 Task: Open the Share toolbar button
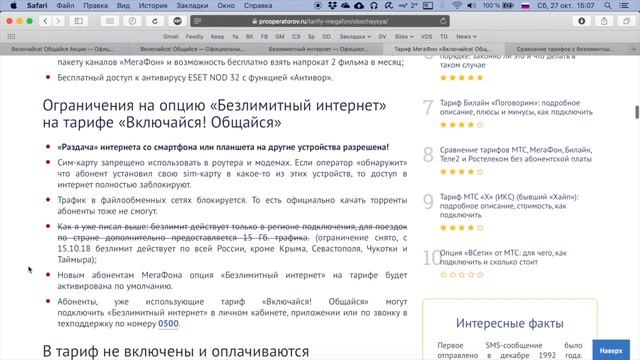point(604,21)
